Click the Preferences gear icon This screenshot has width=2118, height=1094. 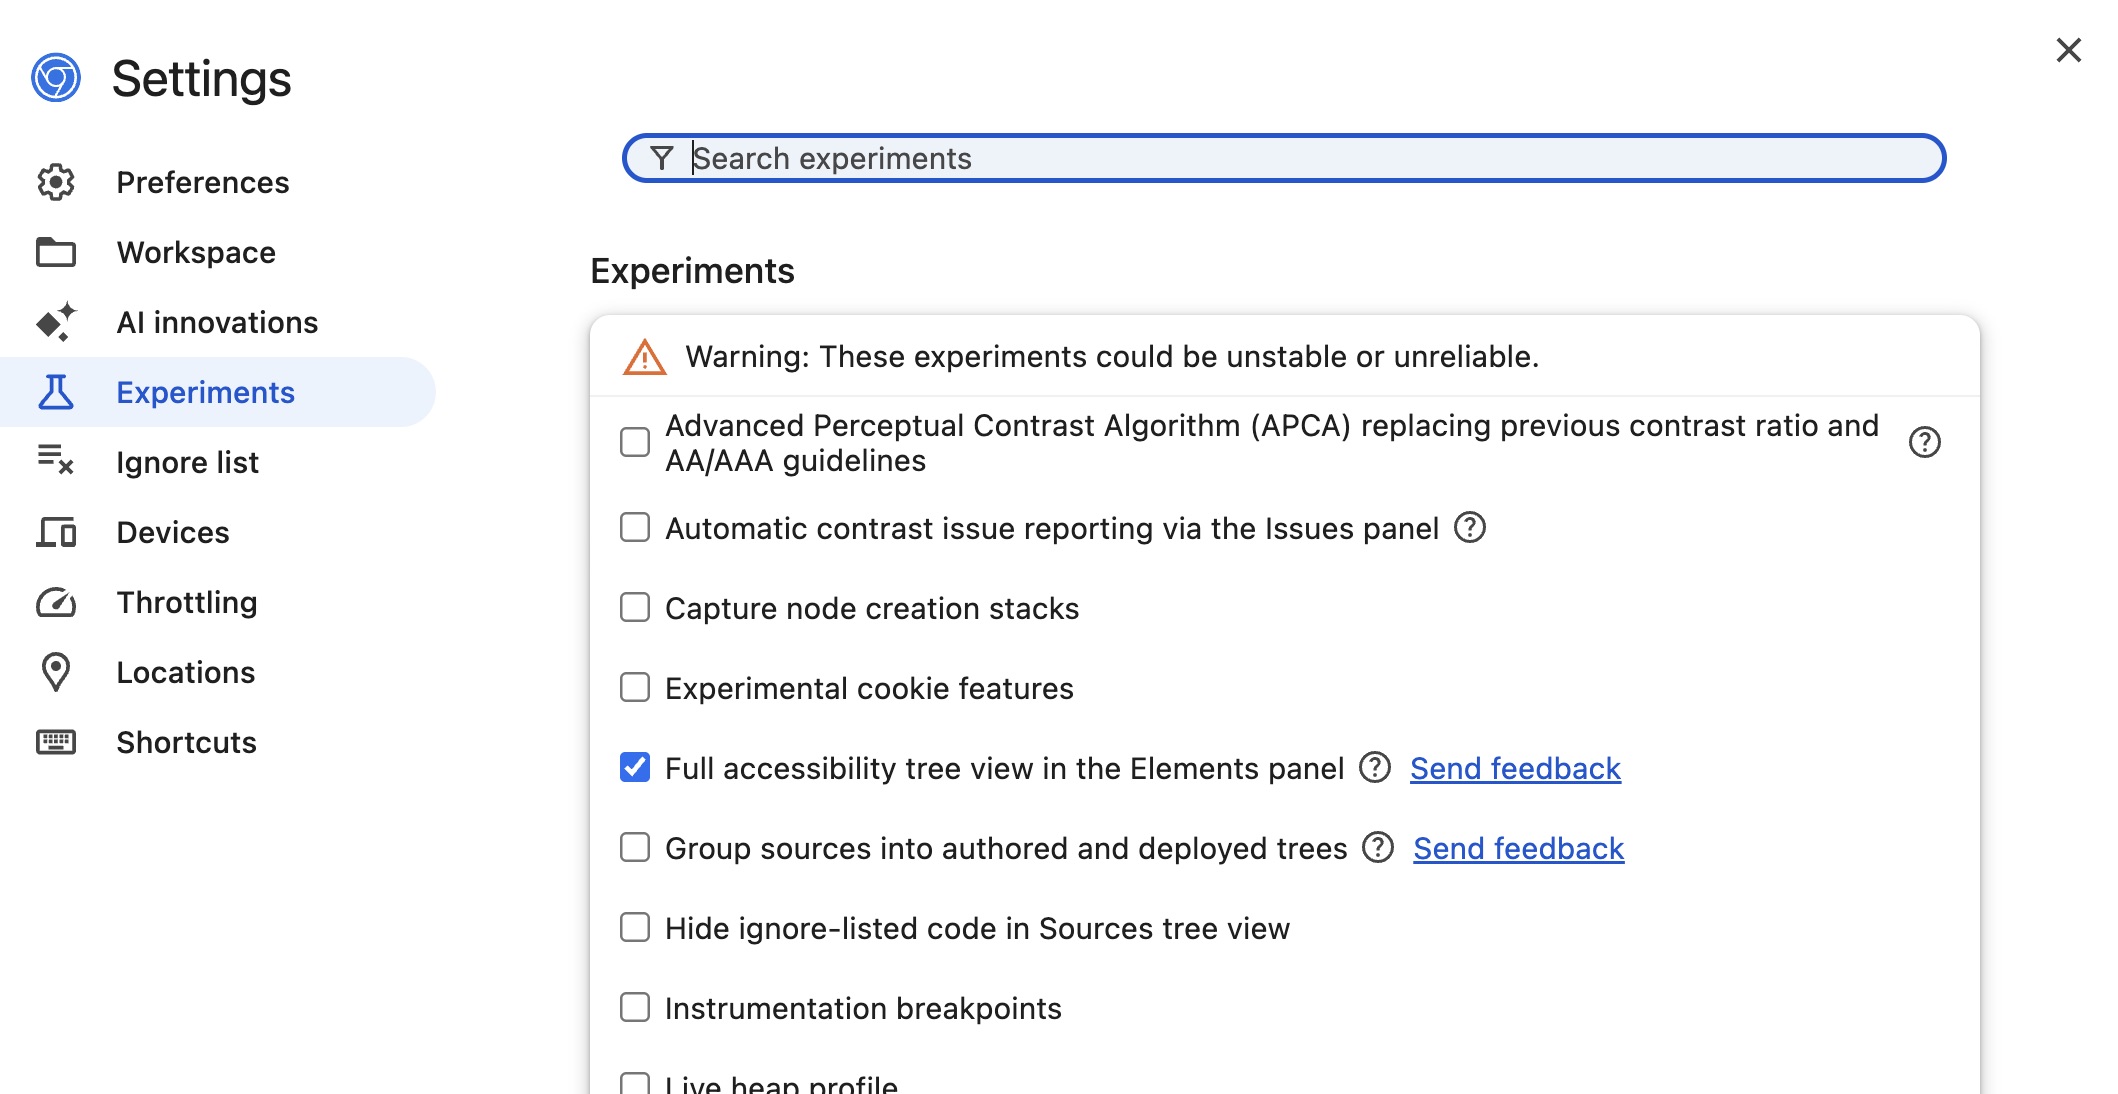pyautogui.click(x=57, y=182)
